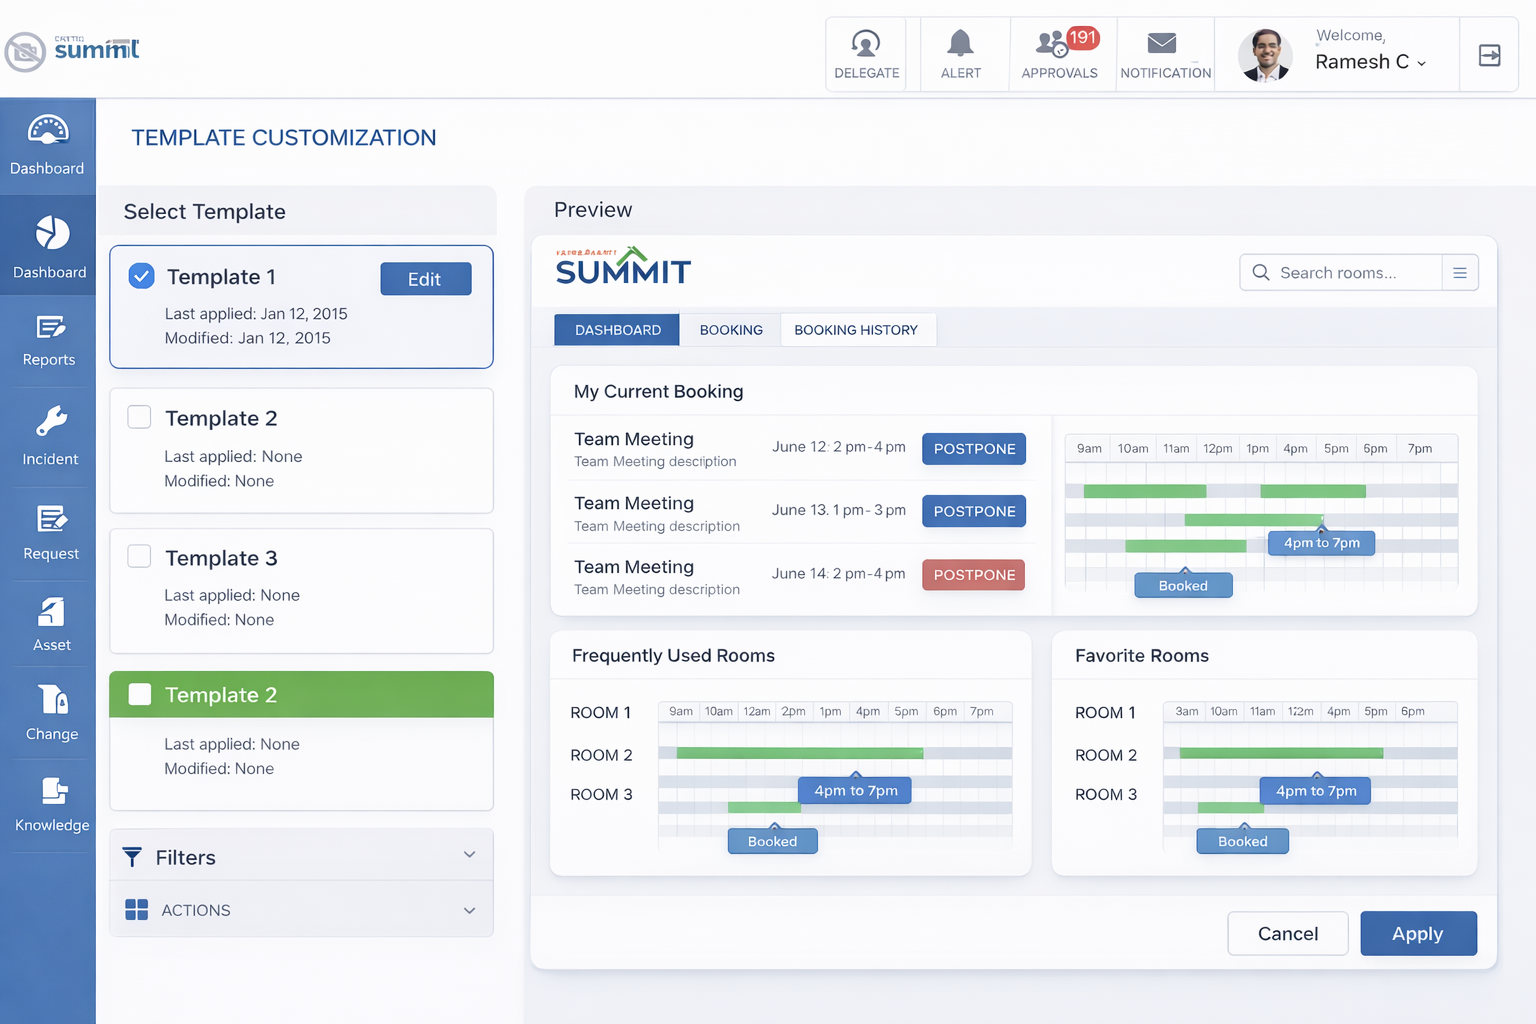1536x1024 pixels.
Task: Open the Ramesh C user dropdown
Action: click(x=1370, y=62)
